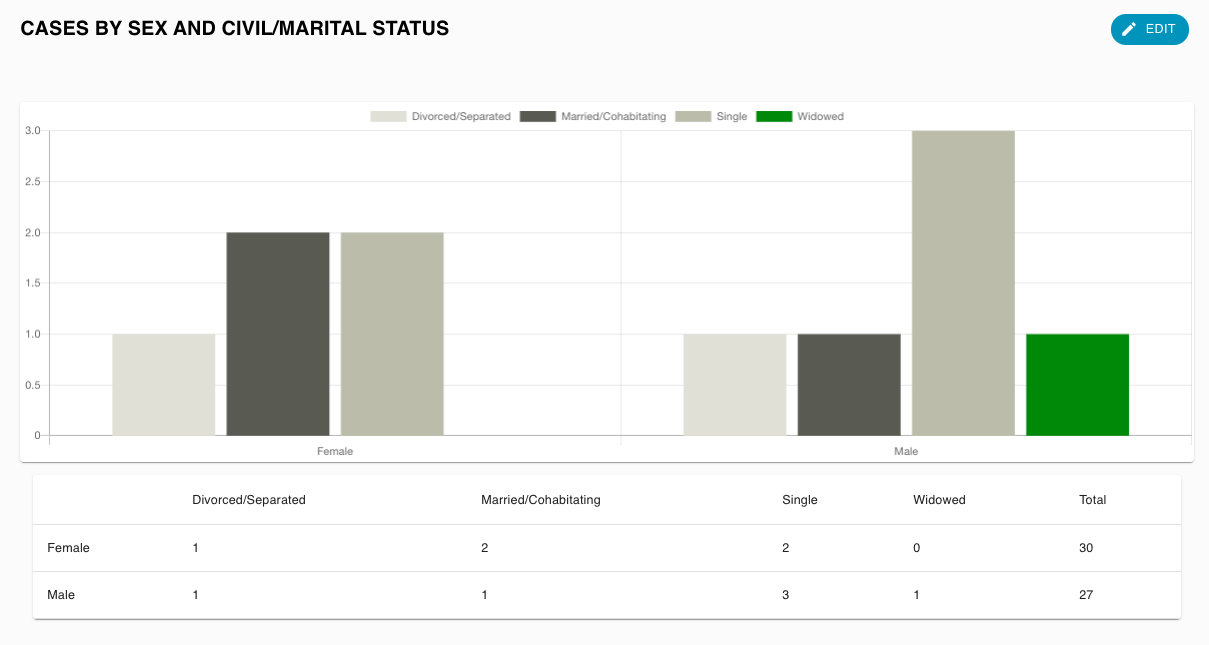Click the Widowed legend label
The height and width of the screenshot is (645, 1209).
click(x=820, y=117)
